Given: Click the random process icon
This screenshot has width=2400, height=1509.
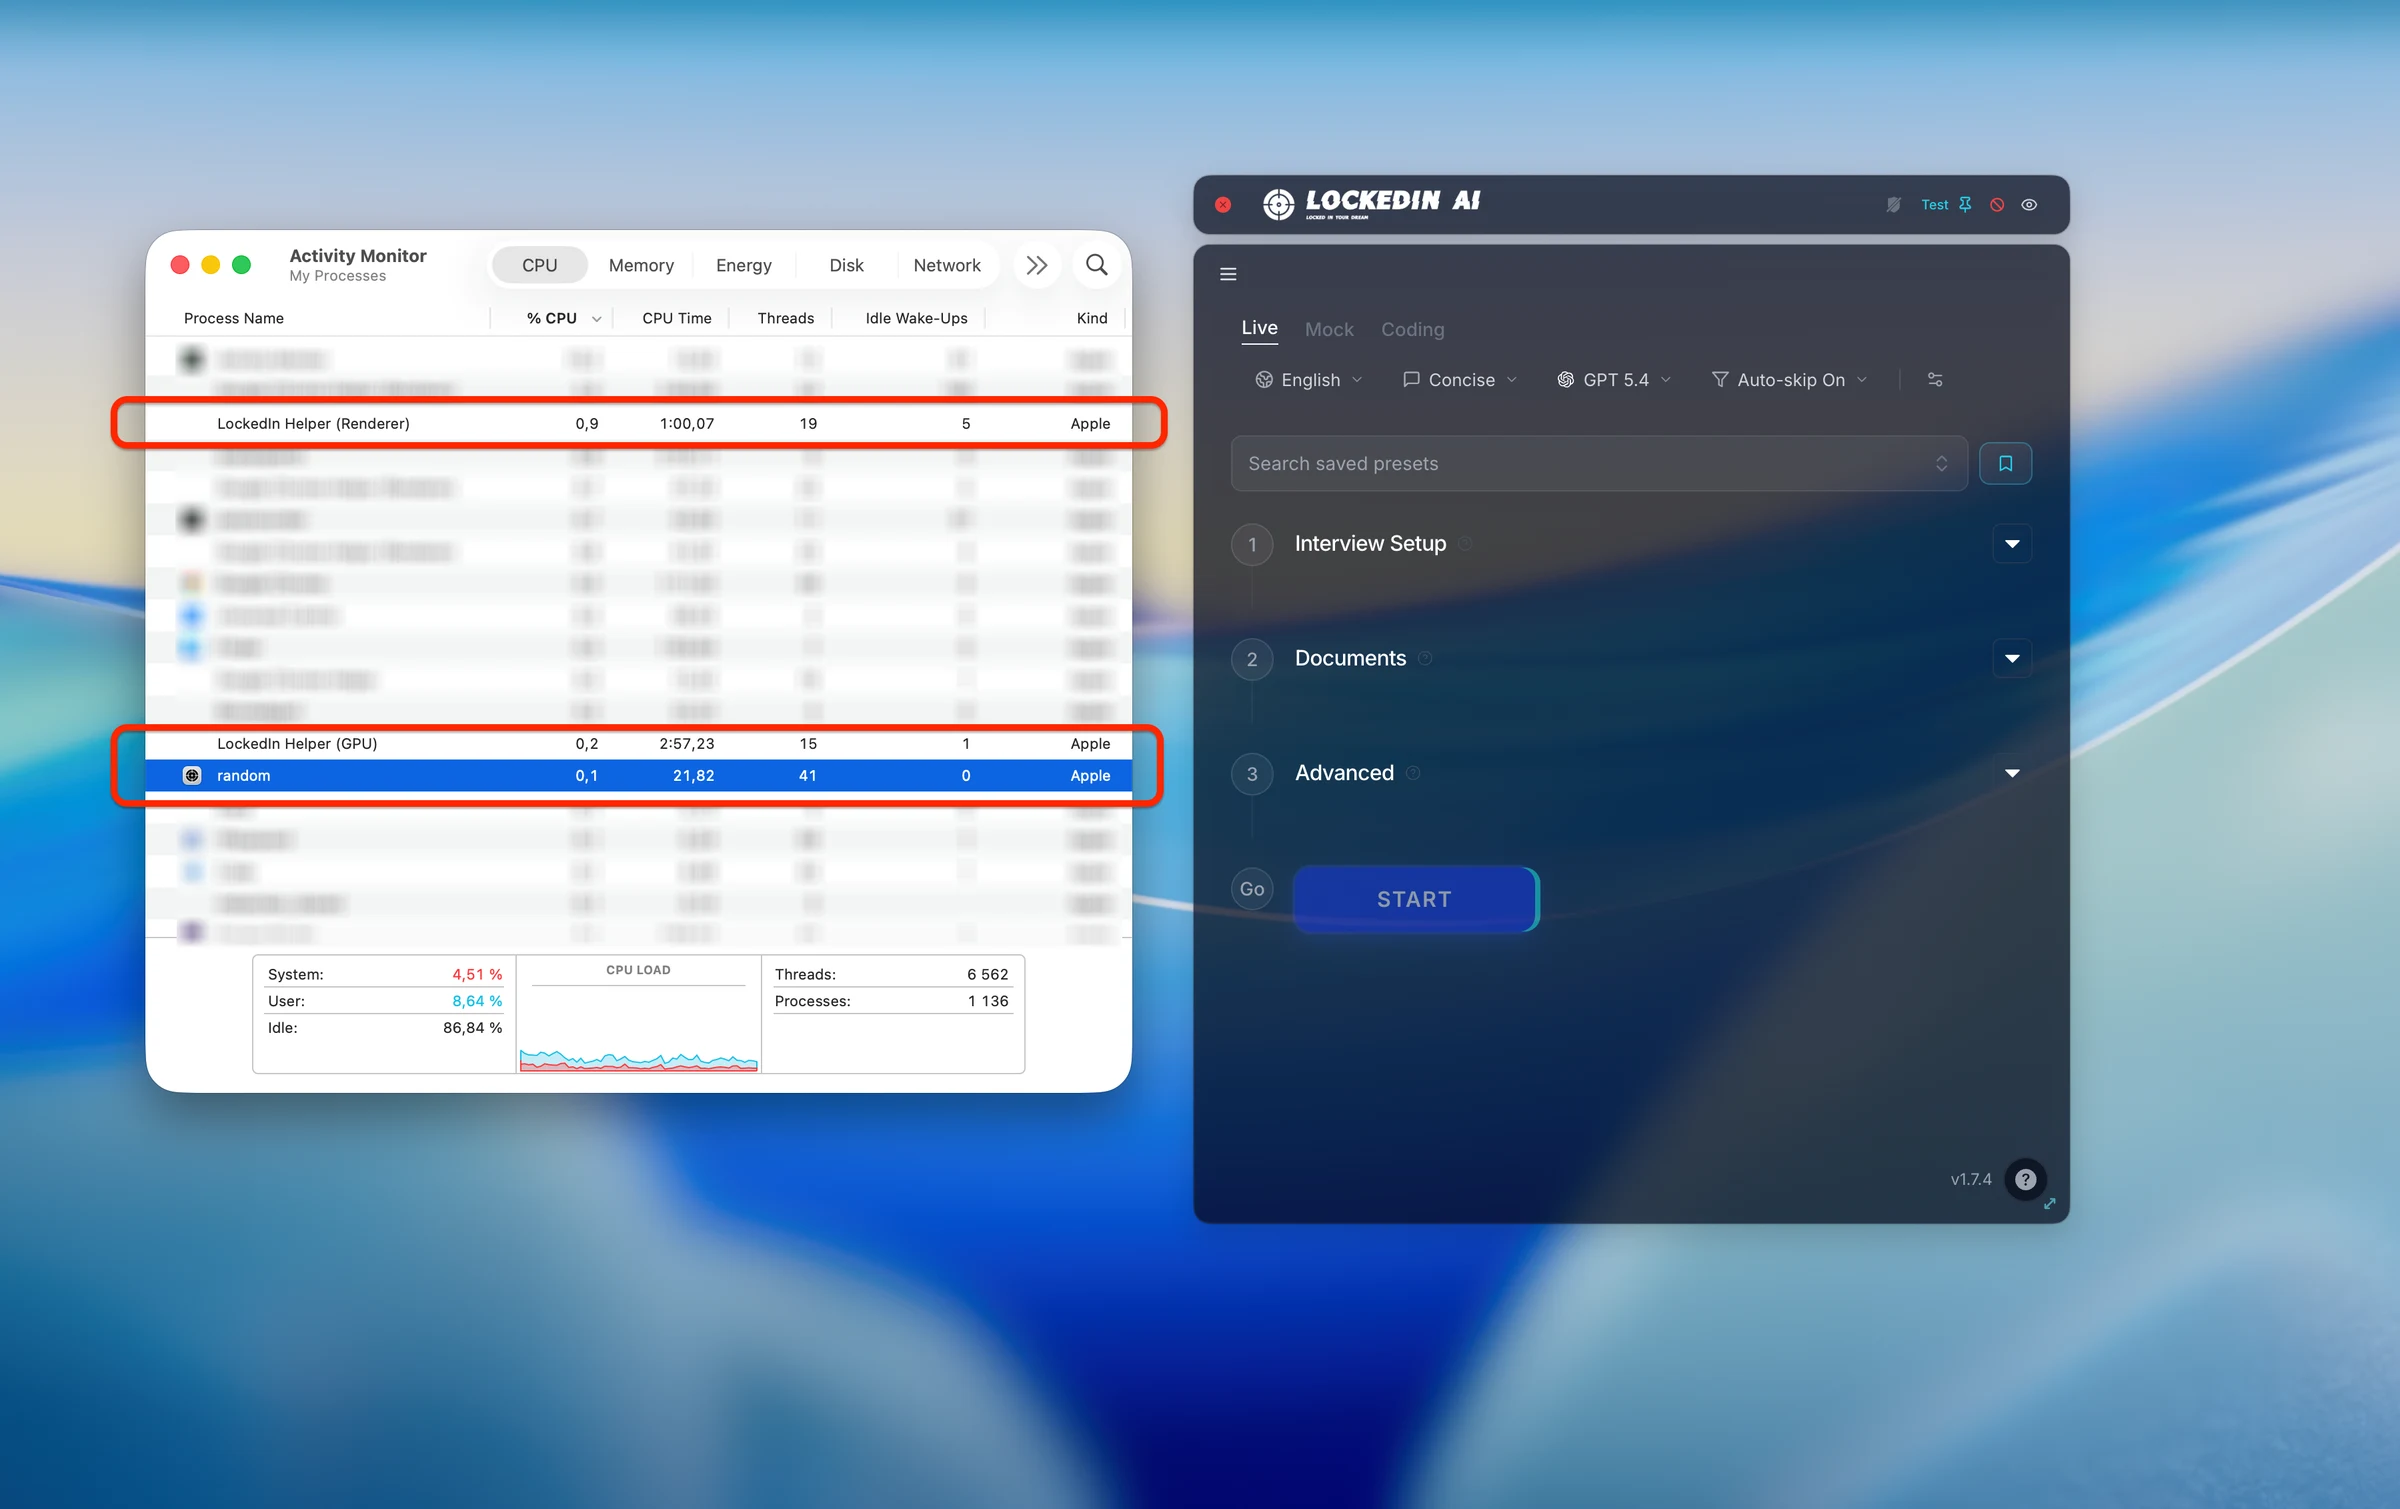Looking at the screenshot, I should pos(192,775).
